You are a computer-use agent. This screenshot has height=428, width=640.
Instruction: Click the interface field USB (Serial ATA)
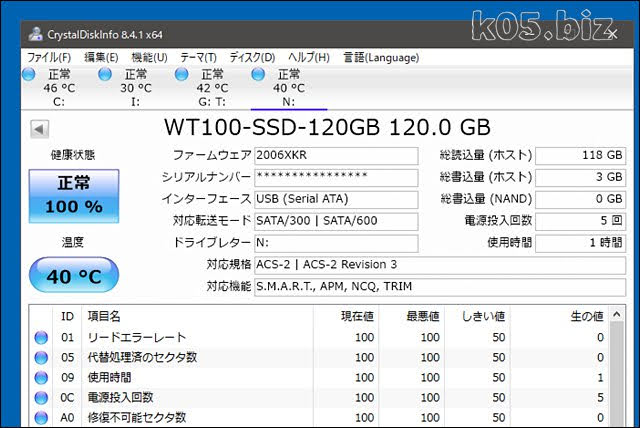[x=336, y=200]
